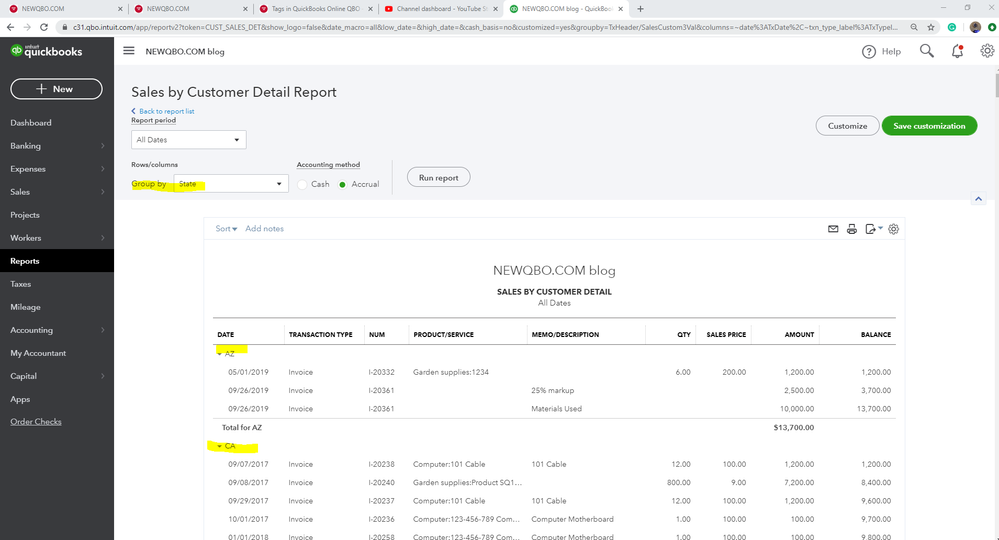Open the Sort dropdown
This screenshot has height=540, width=999.
(226, 229)
